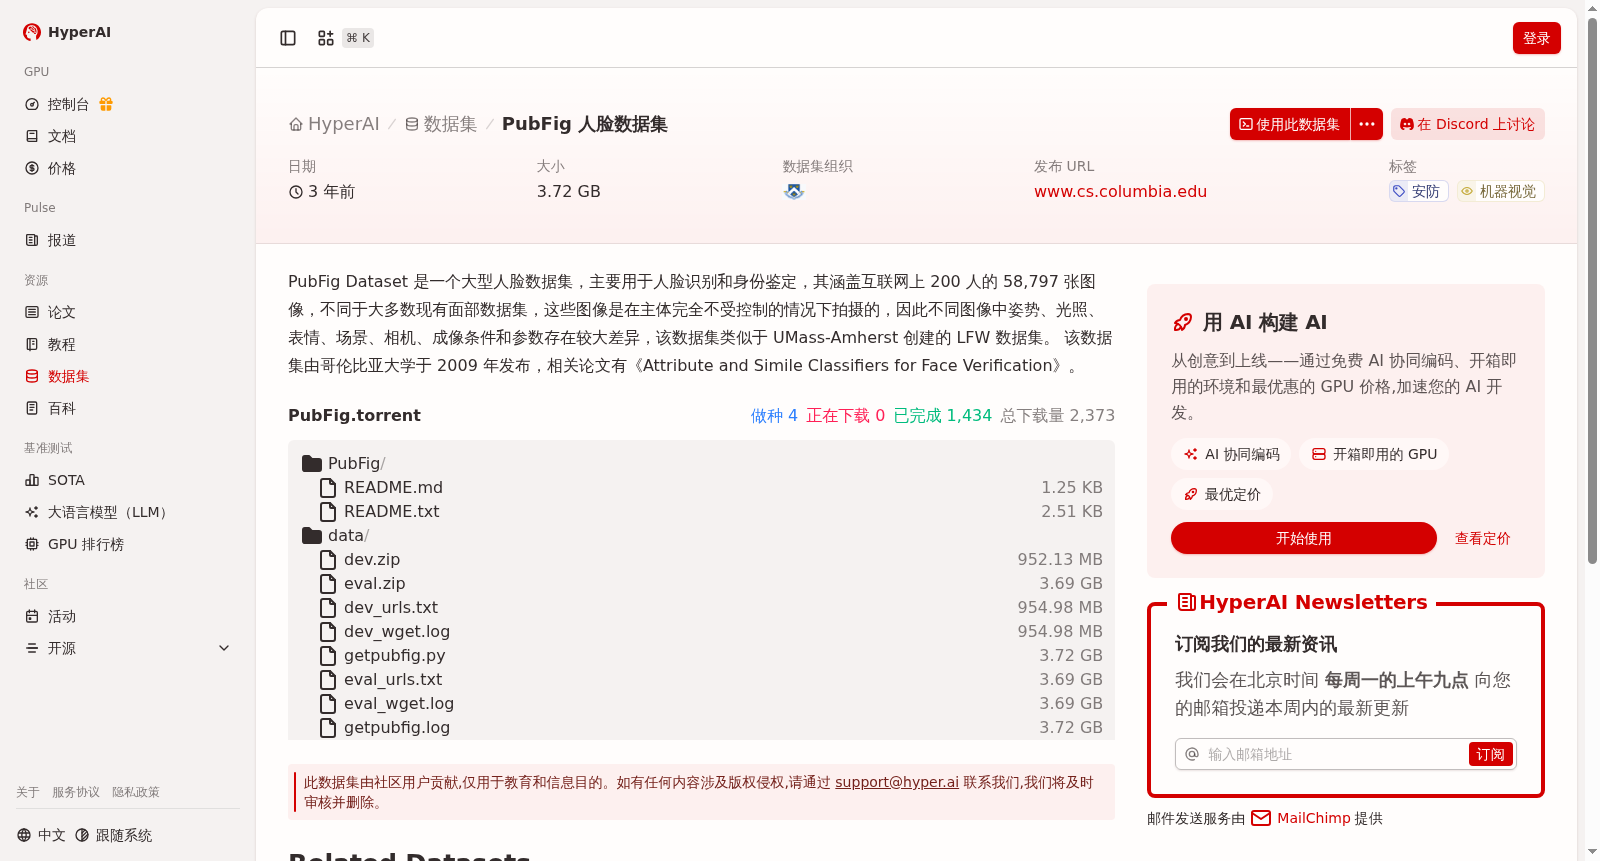Go to HyperAI home breadcrumb
Screen dimensions: 1600x861
[x=334, y=124]
